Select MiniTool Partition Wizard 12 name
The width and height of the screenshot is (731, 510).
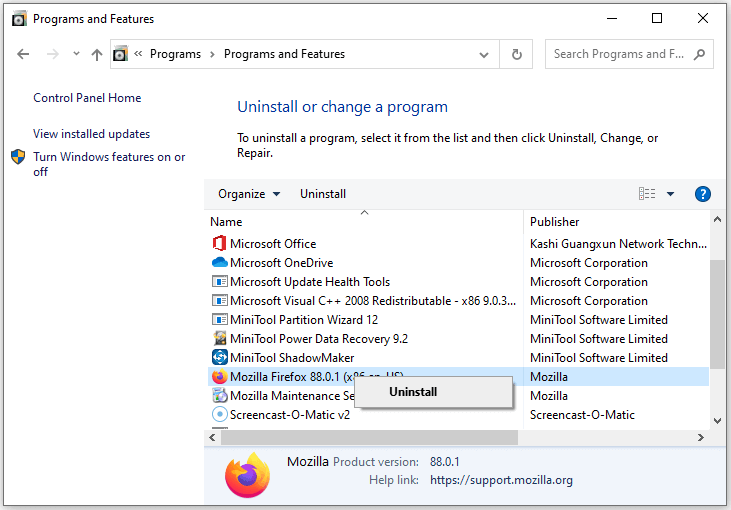[304, 320]
